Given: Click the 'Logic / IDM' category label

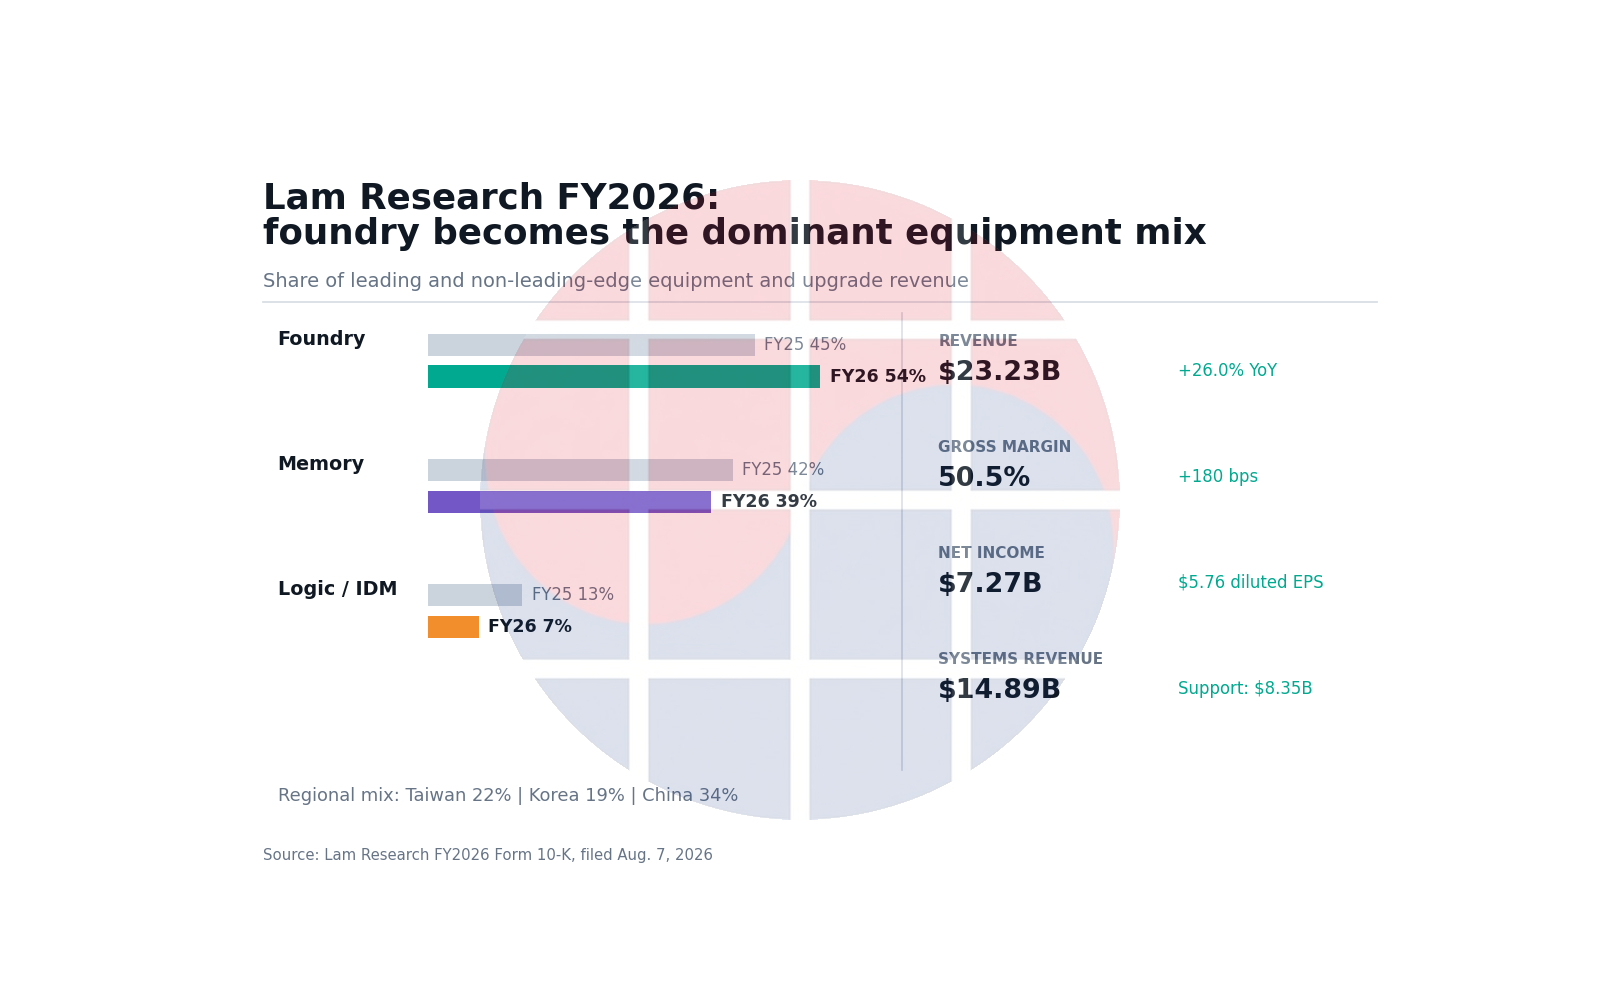Looking at the screenshot, I should click(x=337, y=589).
